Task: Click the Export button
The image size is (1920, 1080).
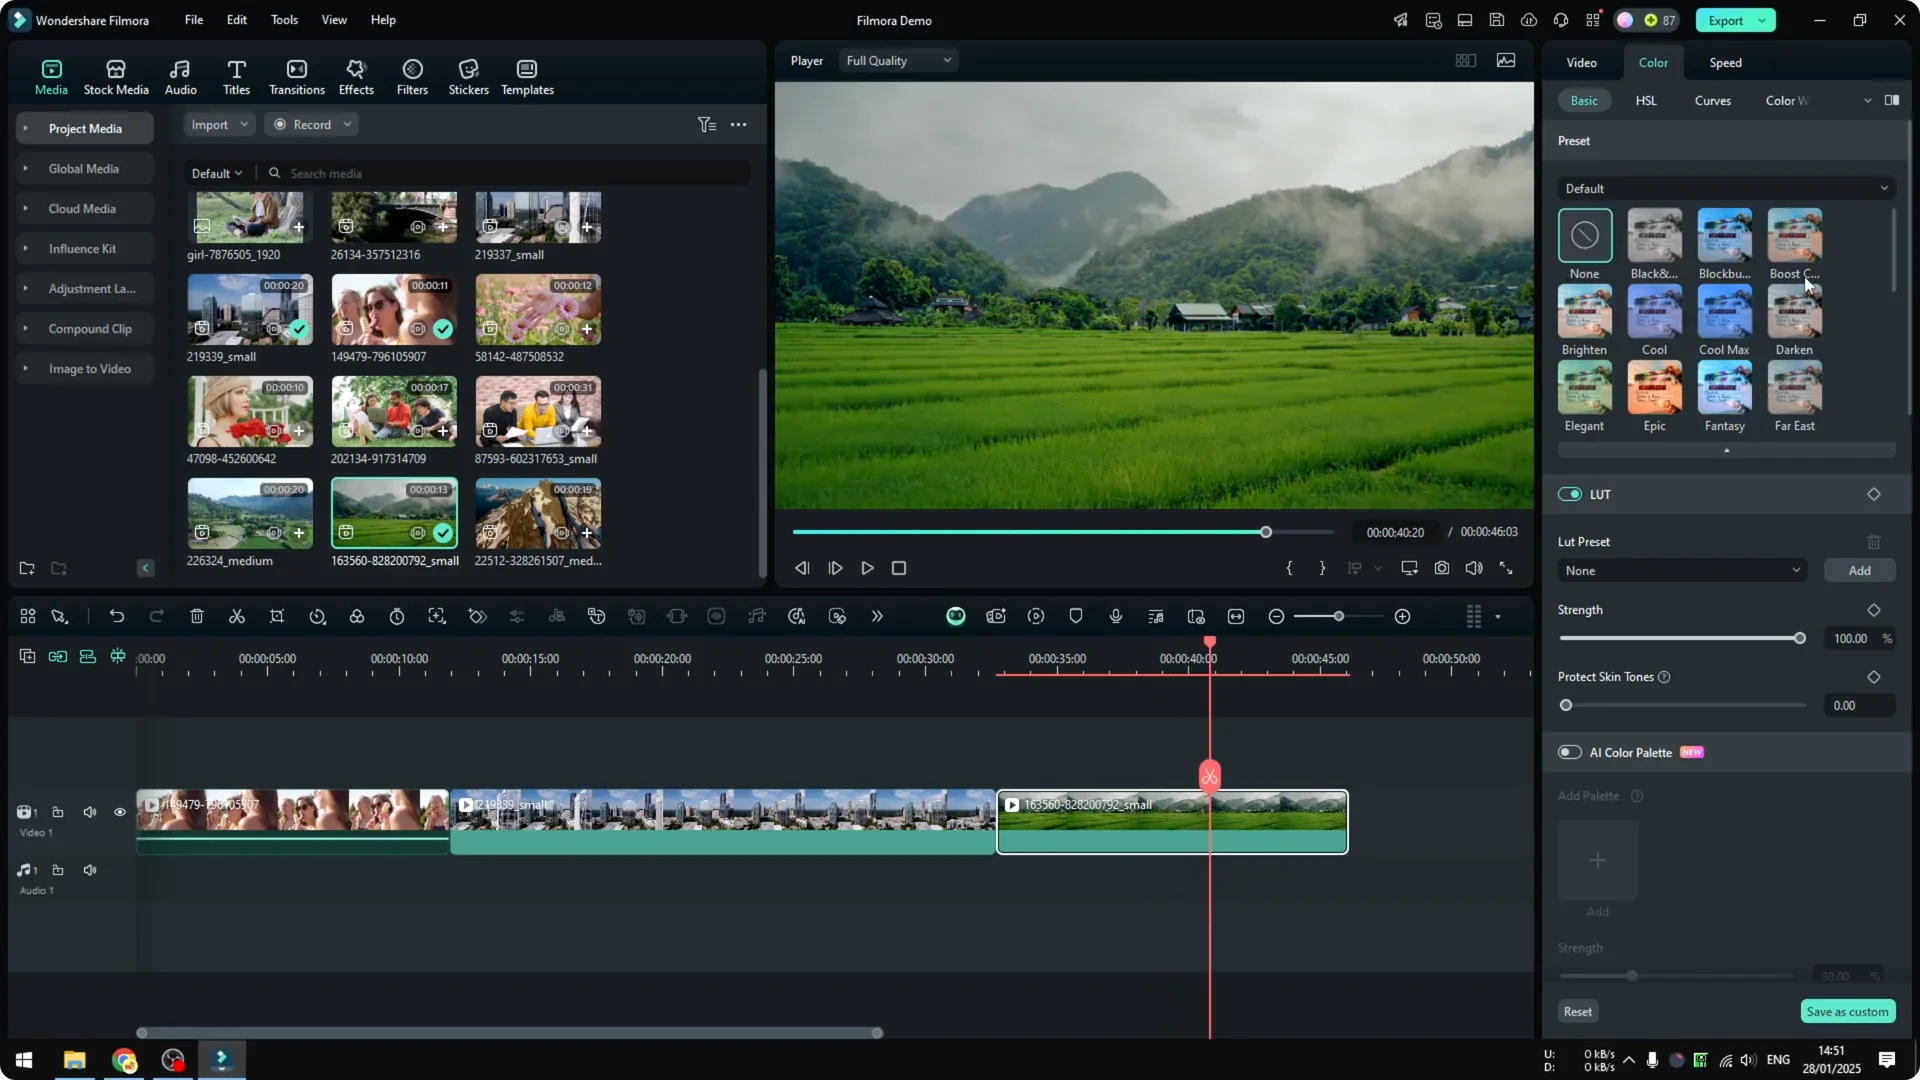Action: point(1727,20)
